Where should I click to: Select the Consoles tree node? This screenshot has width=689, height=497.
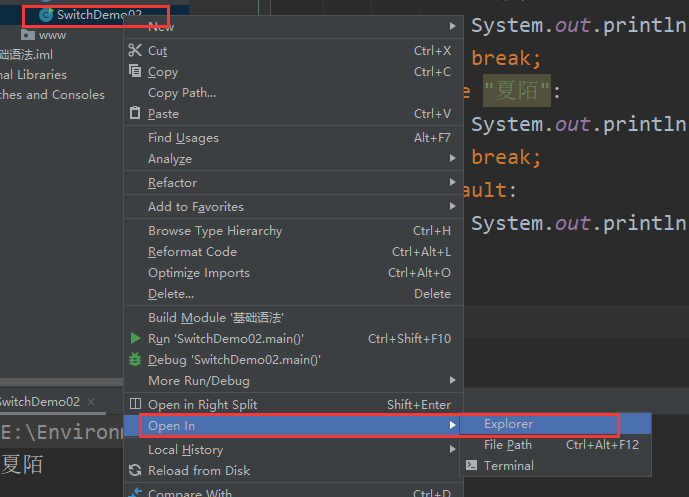[x=52, y=94]
